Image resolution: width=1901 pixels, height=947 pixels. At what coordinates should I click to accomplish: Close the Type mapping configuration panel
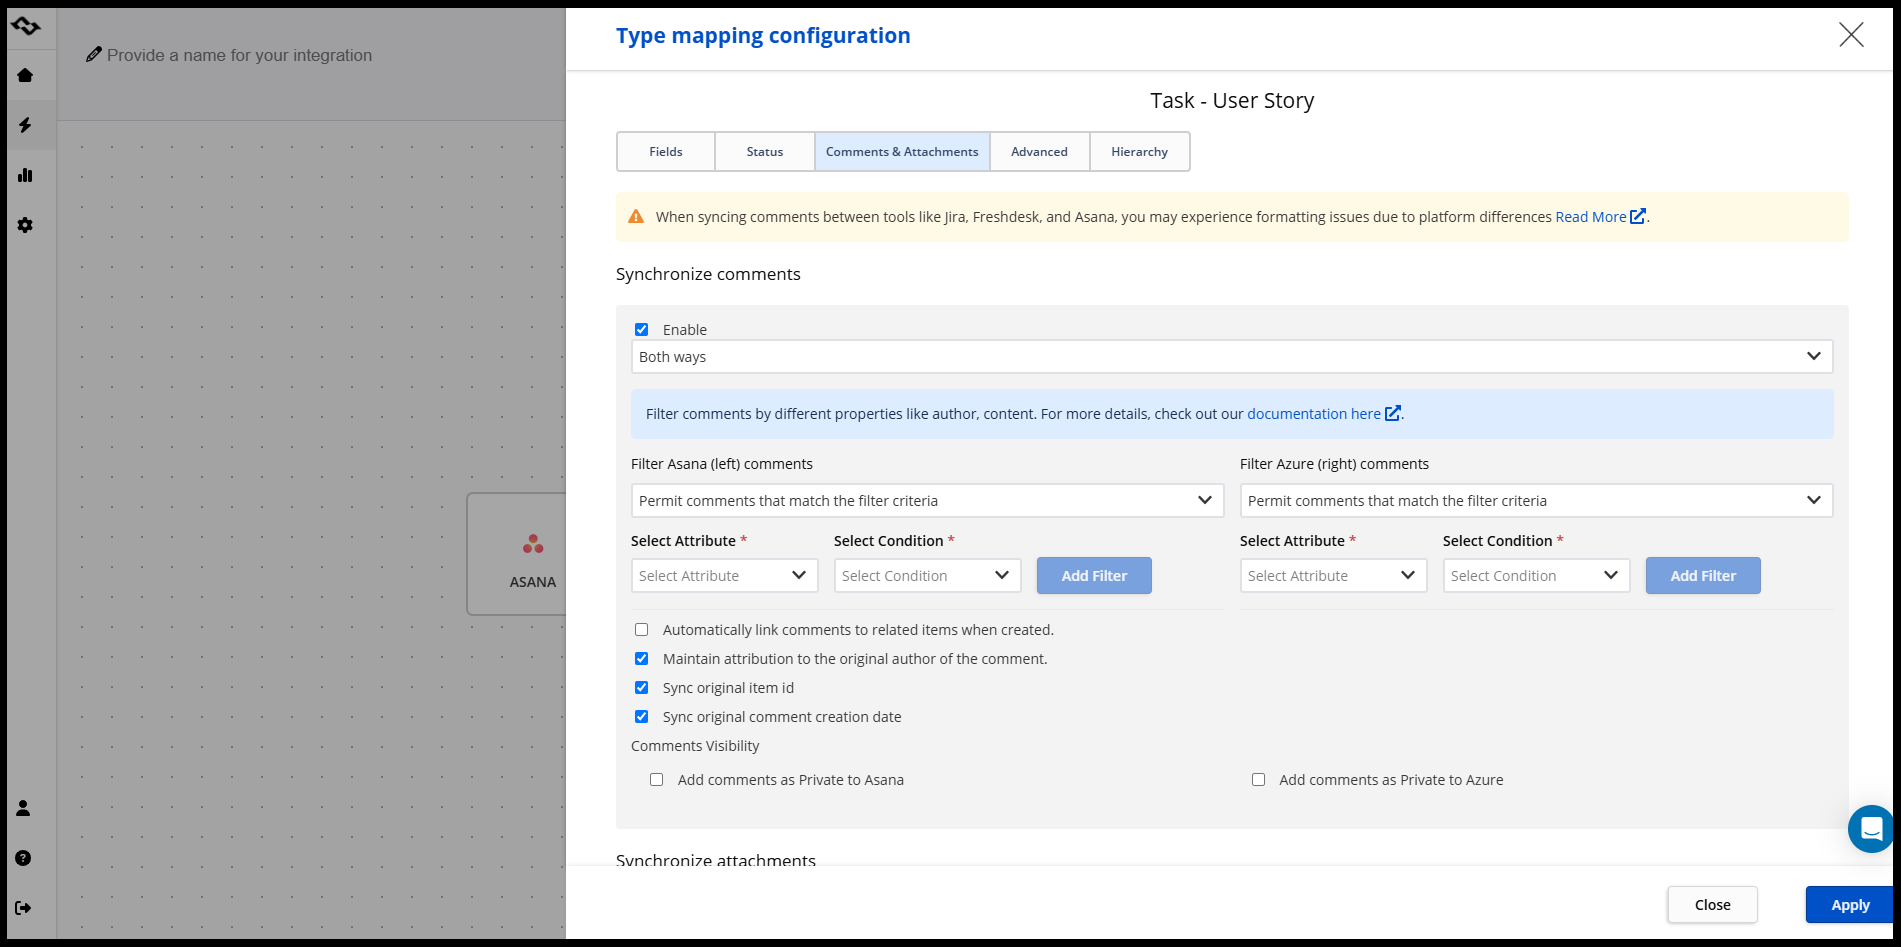(1851, 35)
